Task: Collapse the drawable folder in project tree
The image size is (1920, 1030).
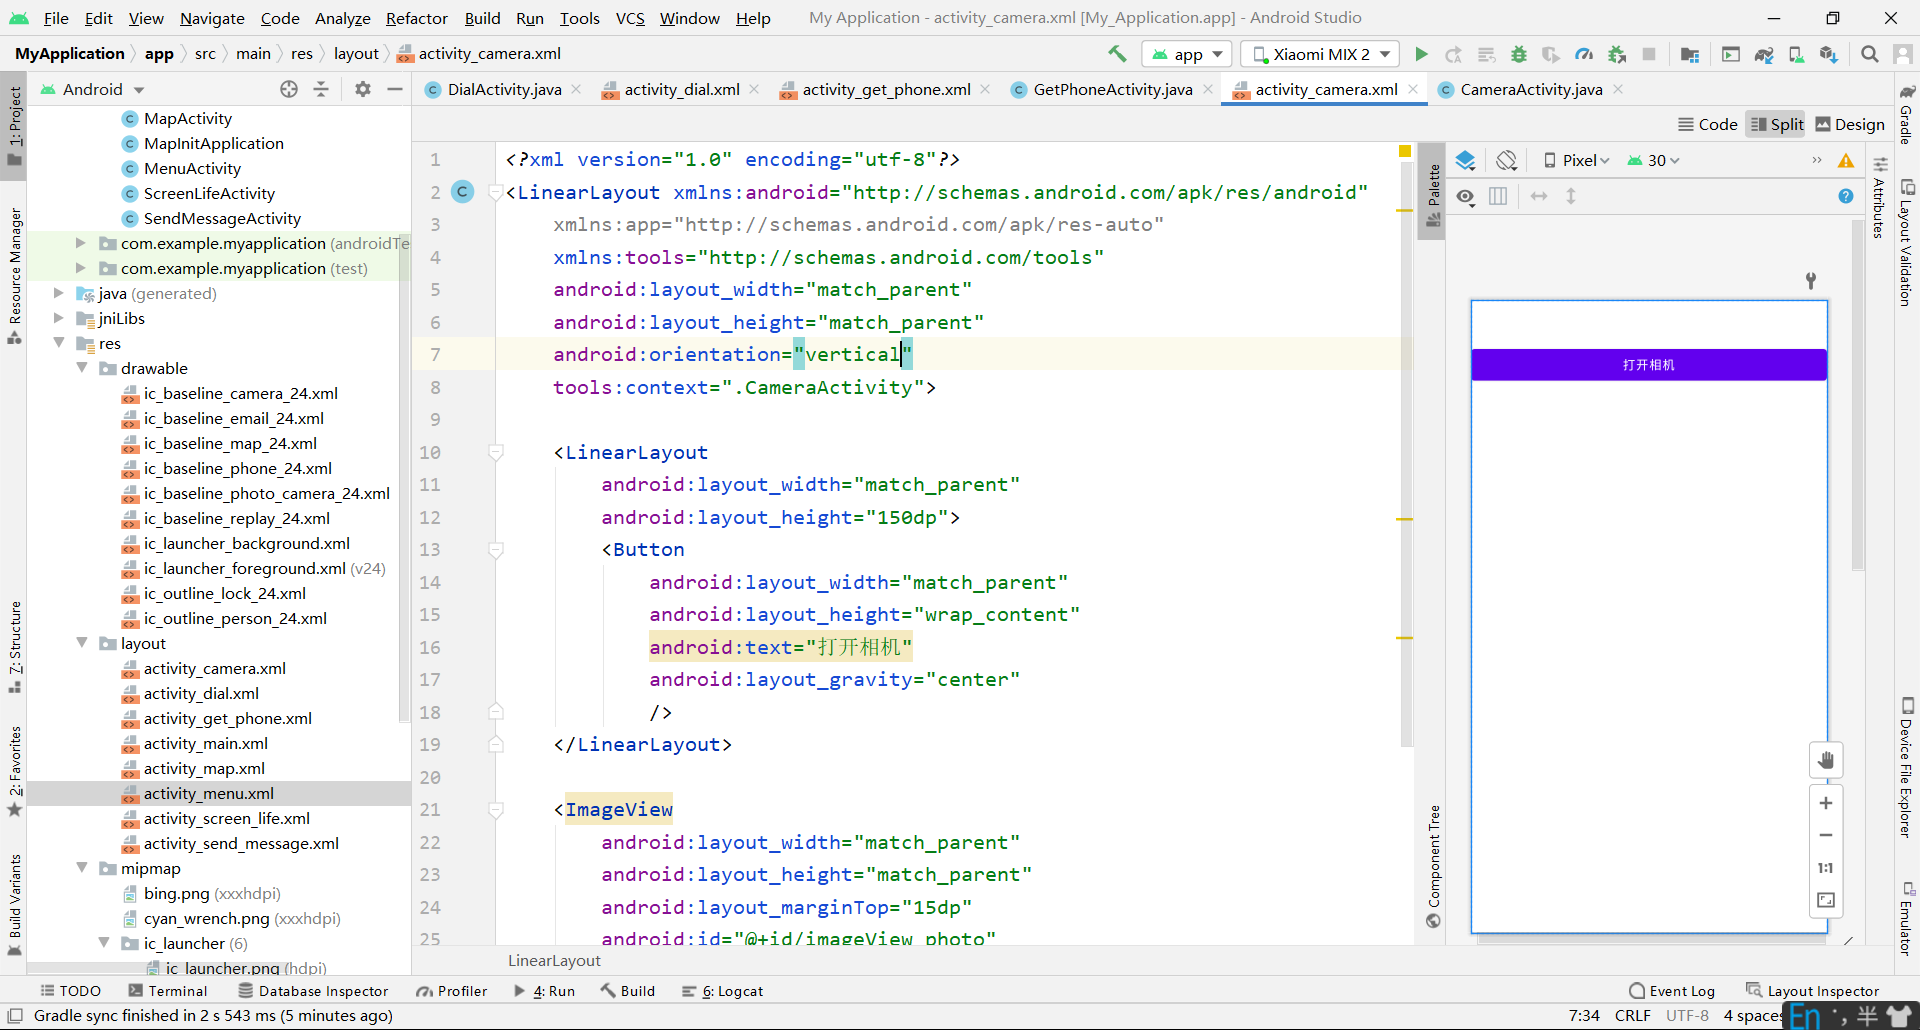Action: 82,368
